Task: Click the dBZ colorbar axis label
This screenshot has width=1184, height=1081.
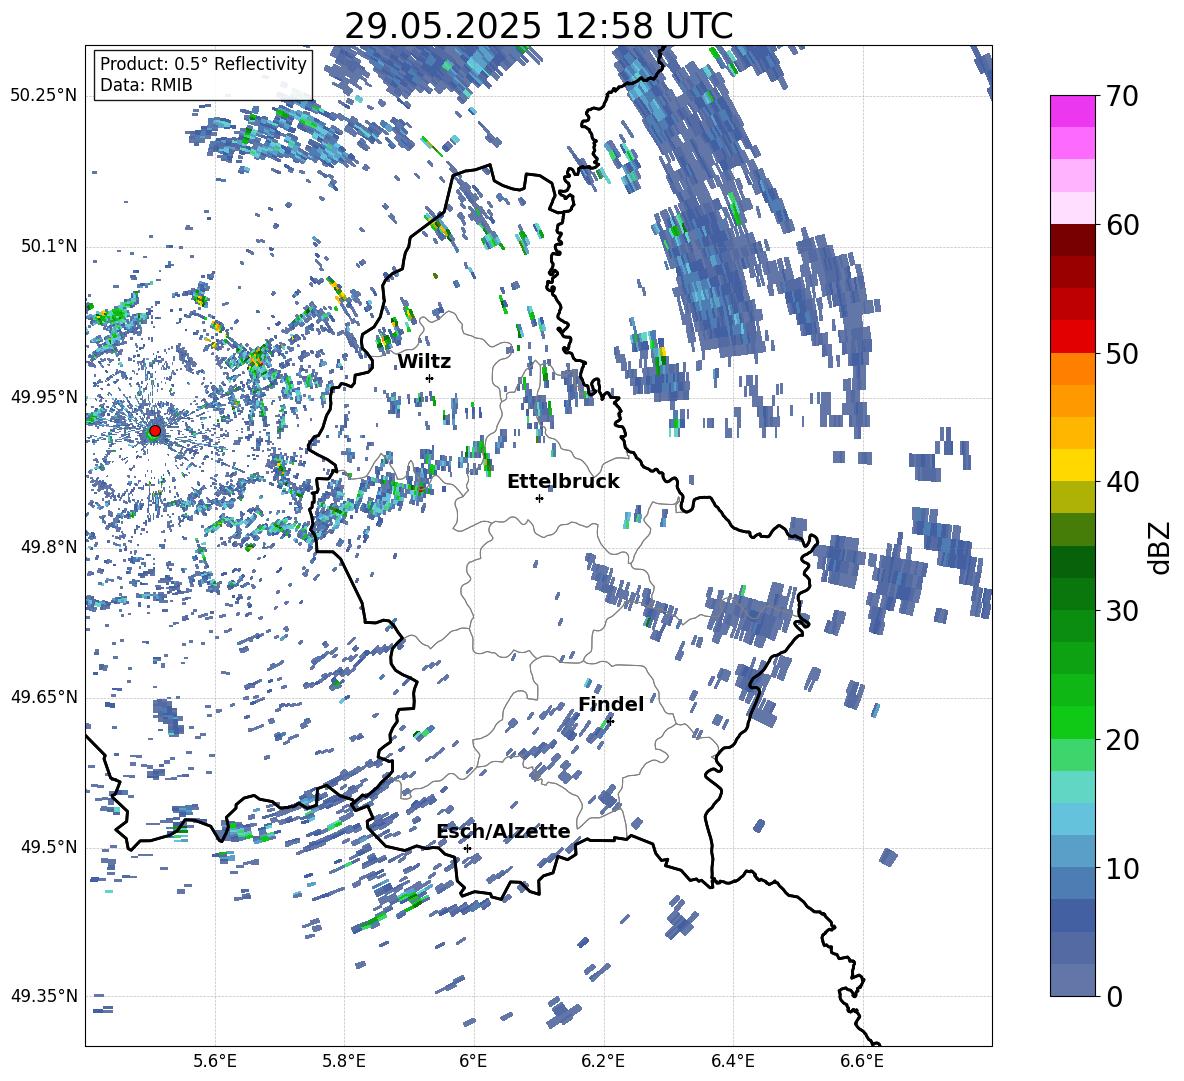Action: [1161, 547]
